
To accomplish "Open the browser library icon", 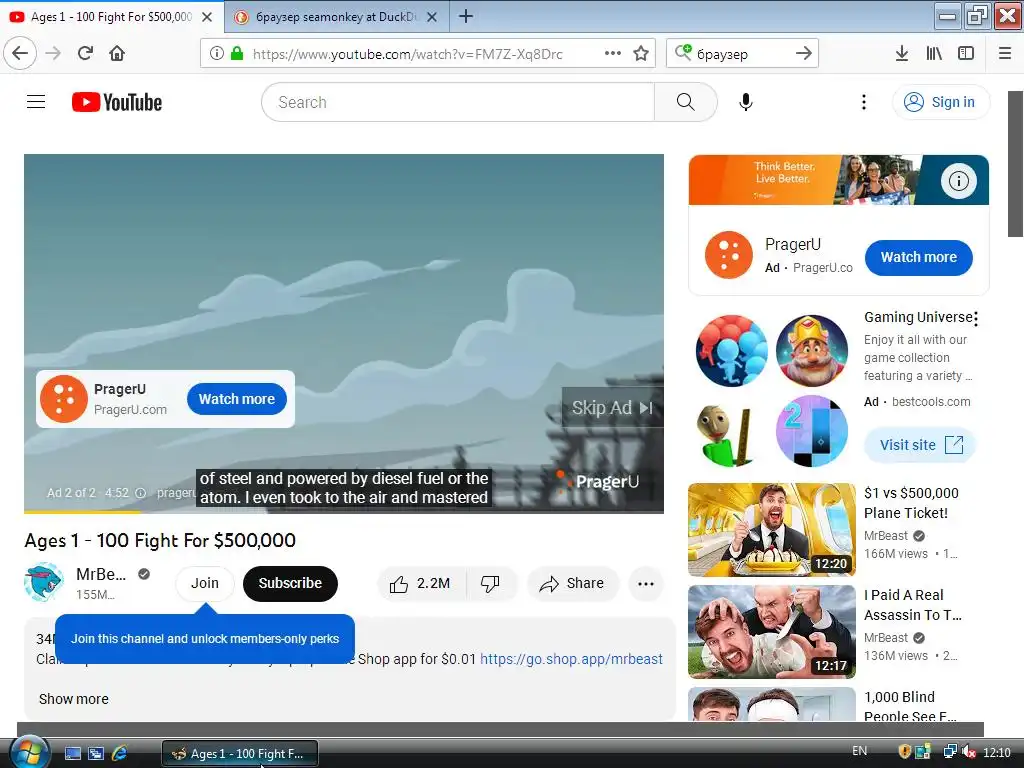I will point(934,54).
